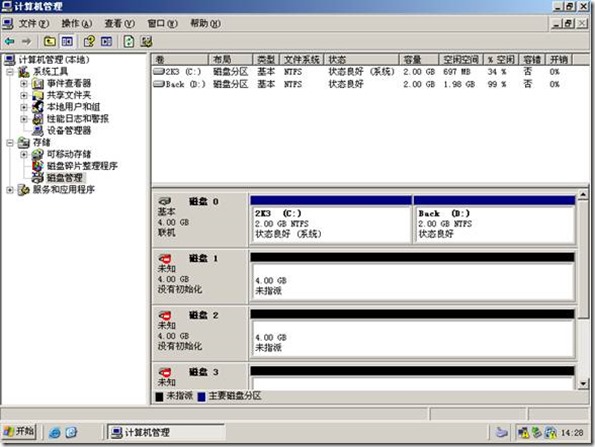Viewport: 595px width, 447px height.
Task: Click the 磁盘 0 disk icon
Action: tap(165, 201)
